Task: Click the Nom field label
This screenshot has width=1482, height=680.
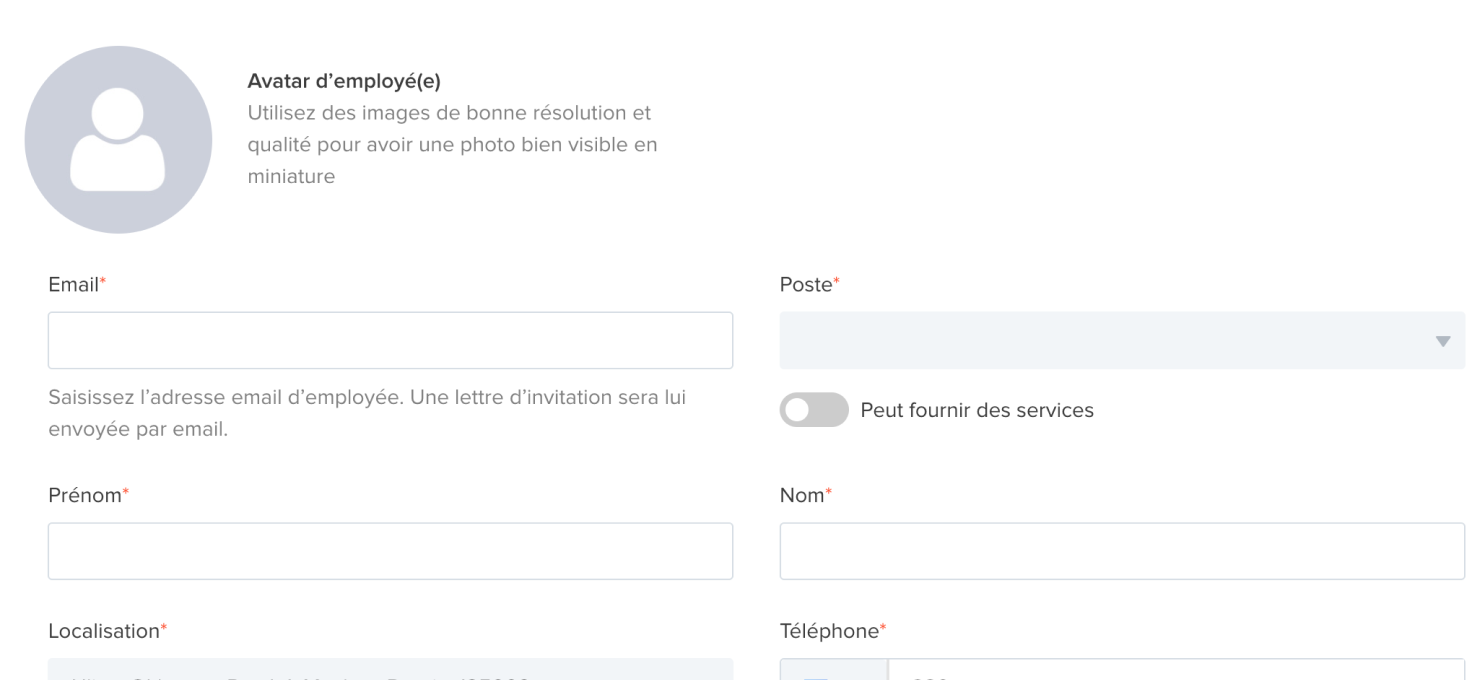Action: pos(801,495)
